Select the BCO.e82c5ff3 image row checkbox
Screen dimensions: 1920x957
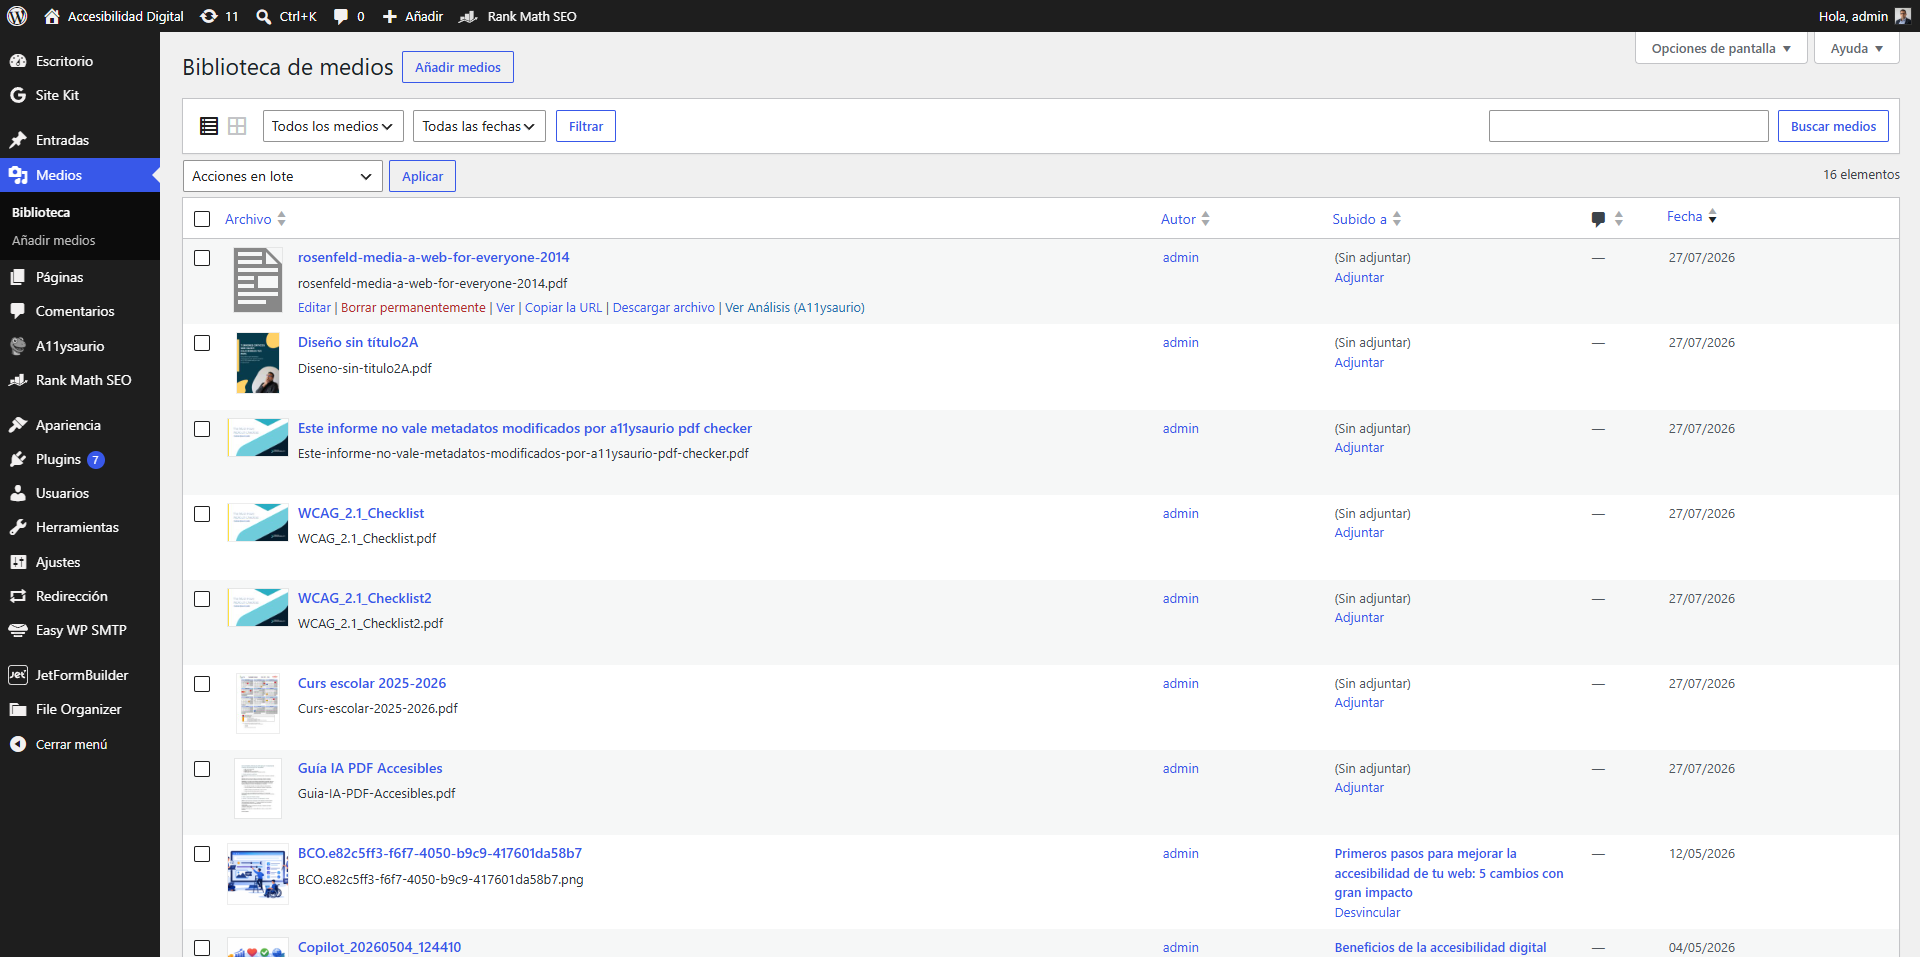pos(202,854)
